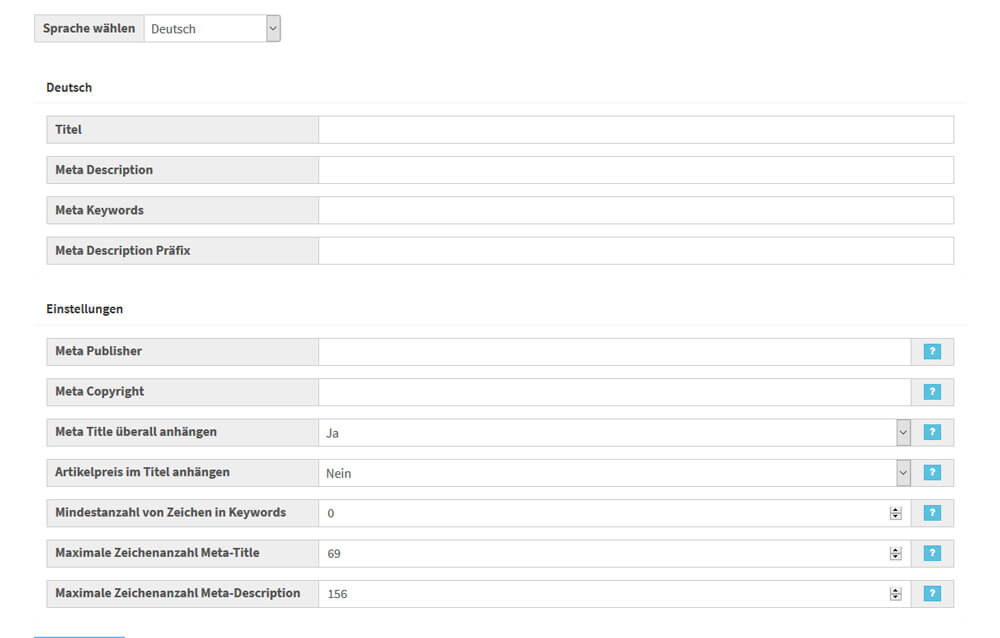Focus the Meta Copyright input field
Image resolution: width=1000 pixels, height=638 pixels.
(x=614, y=392)
